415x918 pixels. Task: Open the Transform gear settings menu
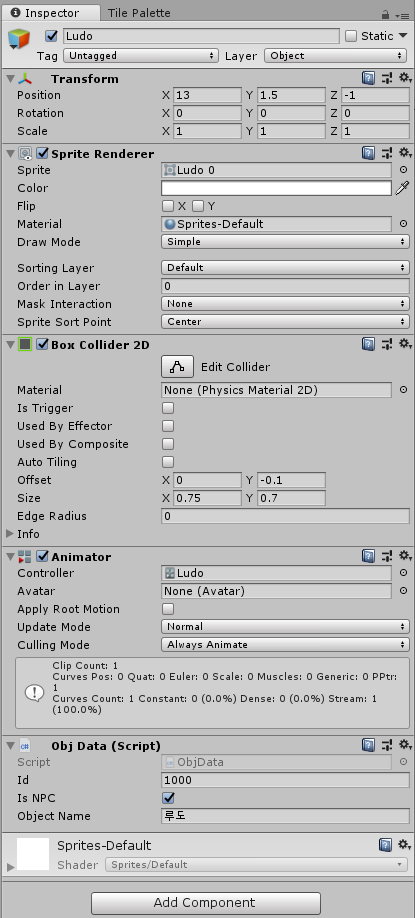(405, 78)
